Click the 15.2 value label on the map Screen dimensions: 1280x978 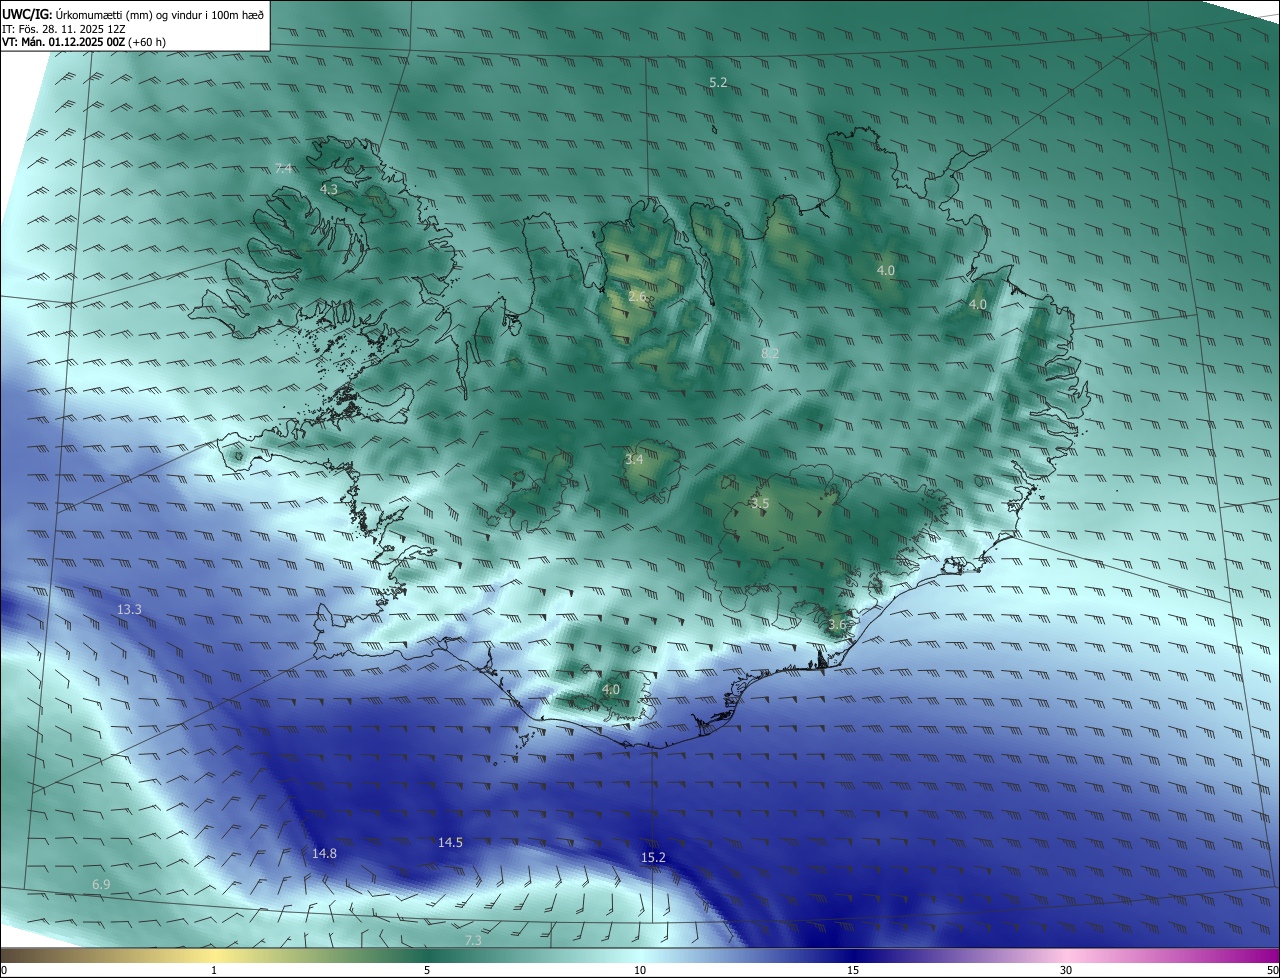653,858
